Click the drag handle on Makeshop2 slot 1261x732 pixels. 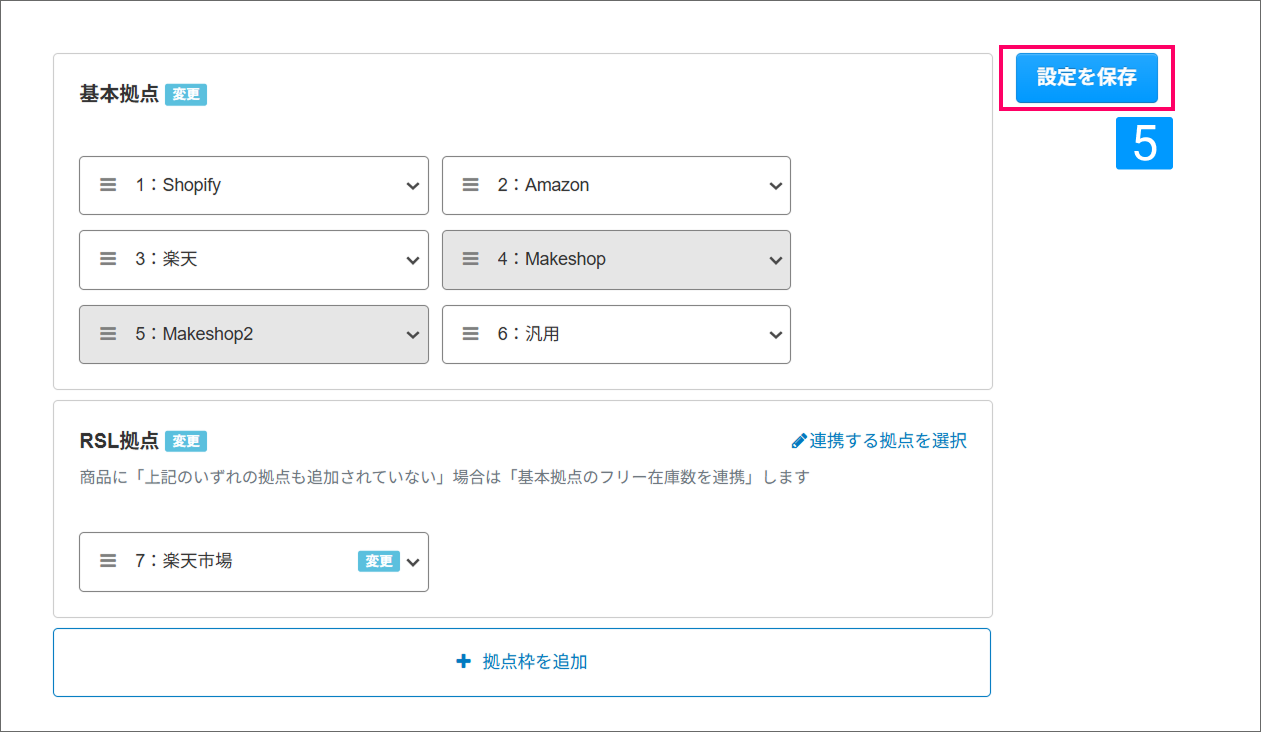click(x=108, y=334)
